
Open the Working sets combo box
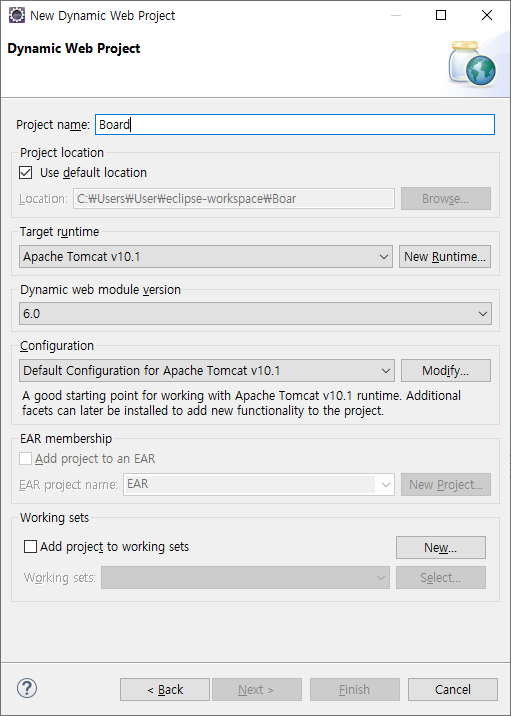click(x=245, y=578)
